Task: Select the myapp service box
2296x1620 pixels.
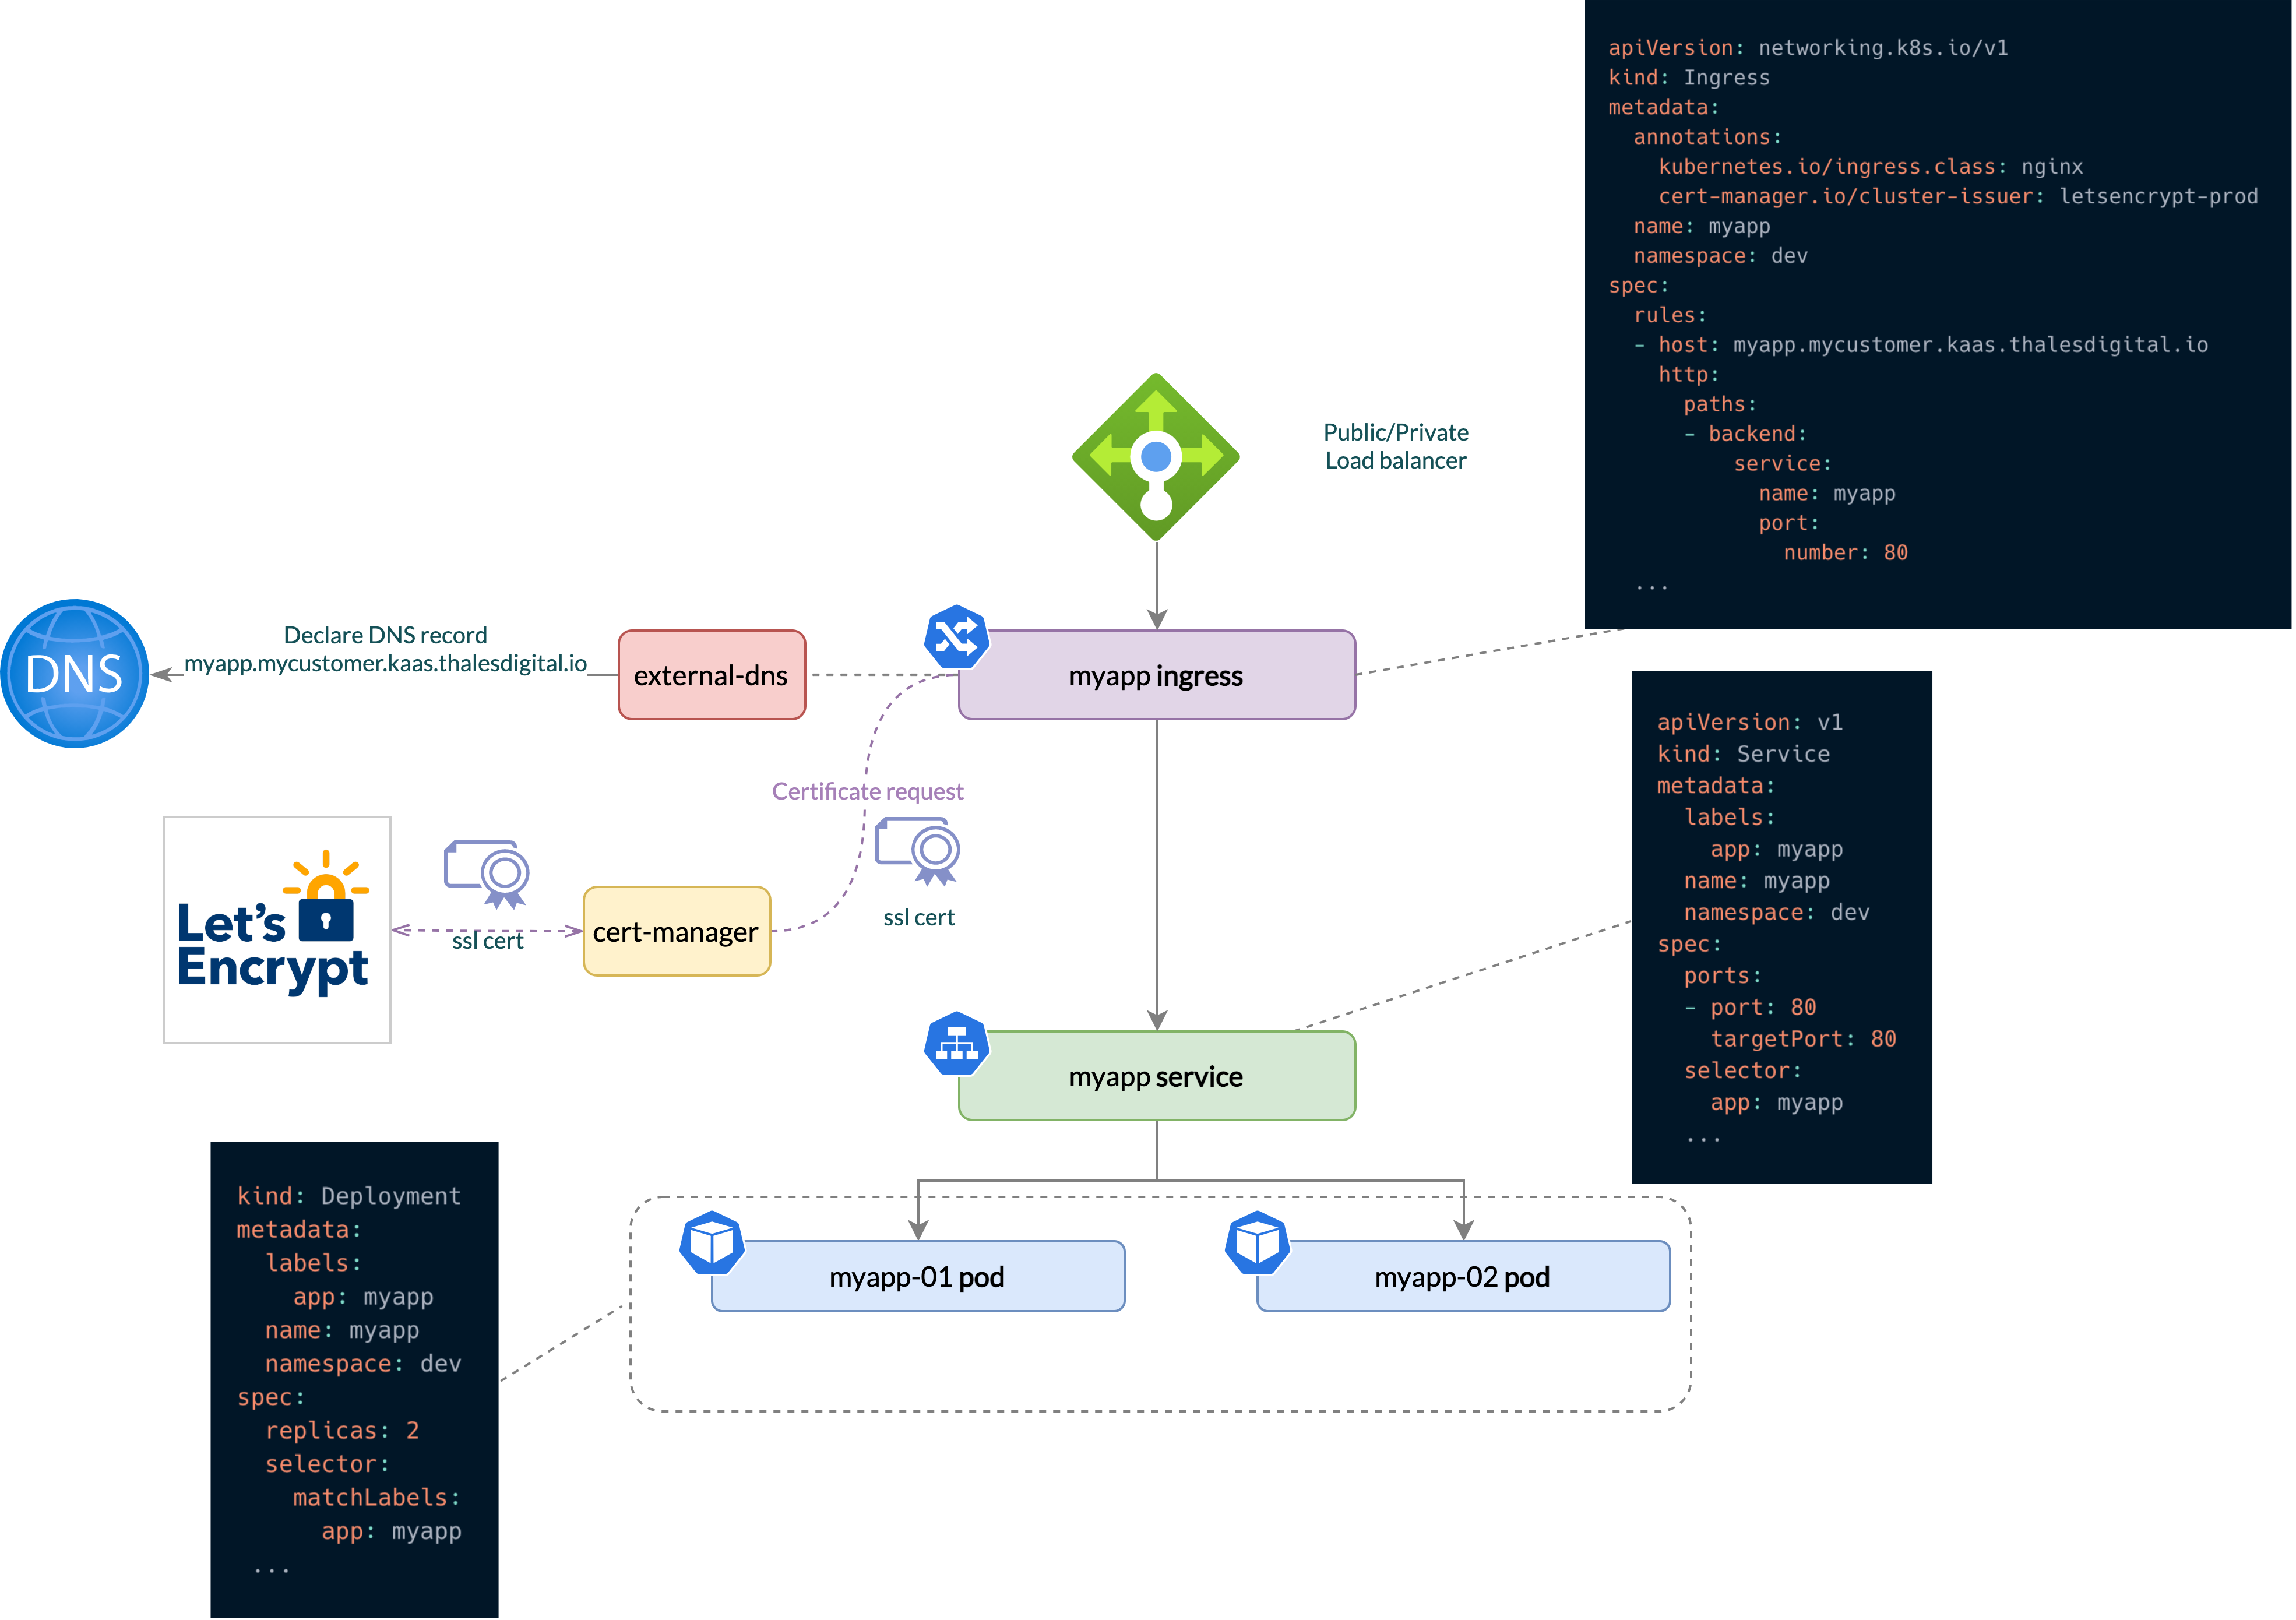Action: (1157, 1076)
